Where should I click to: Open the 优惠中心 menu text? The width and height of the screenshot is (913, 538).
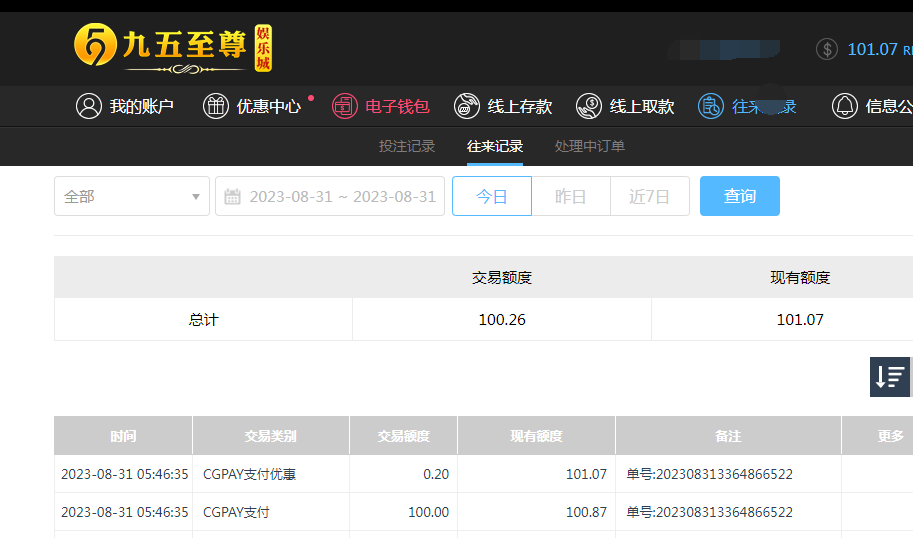268,106
